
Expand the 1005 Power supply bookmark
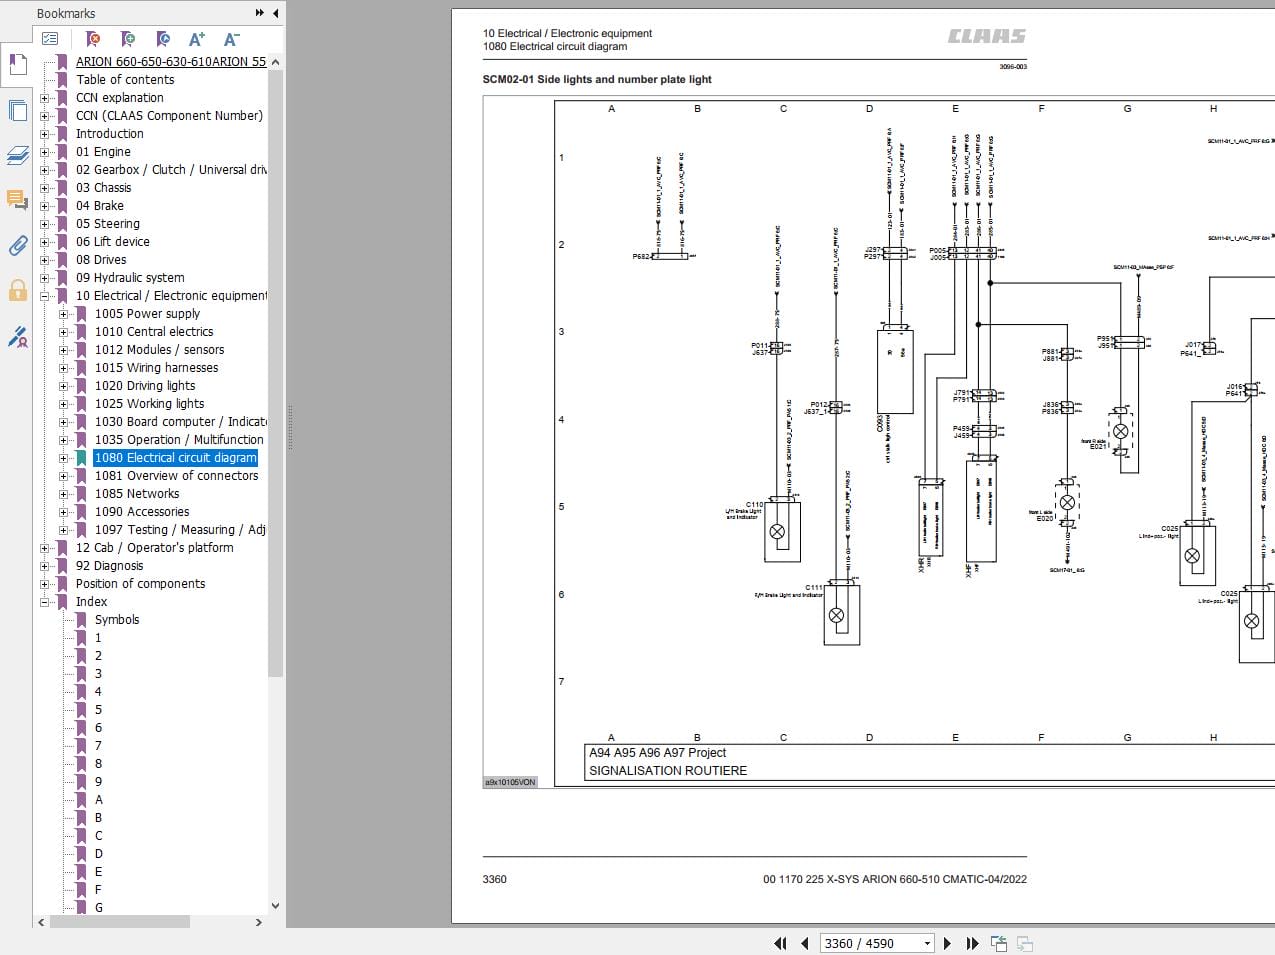tap(63, 314)
